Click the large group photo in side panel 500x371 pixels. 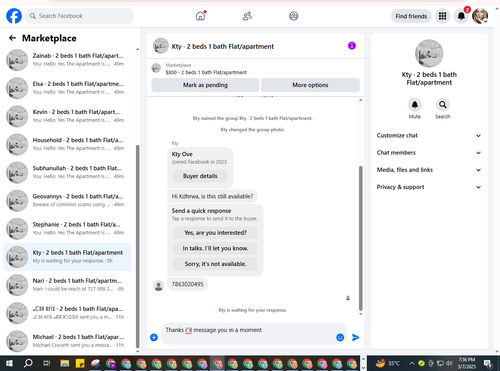coord(429,54)
